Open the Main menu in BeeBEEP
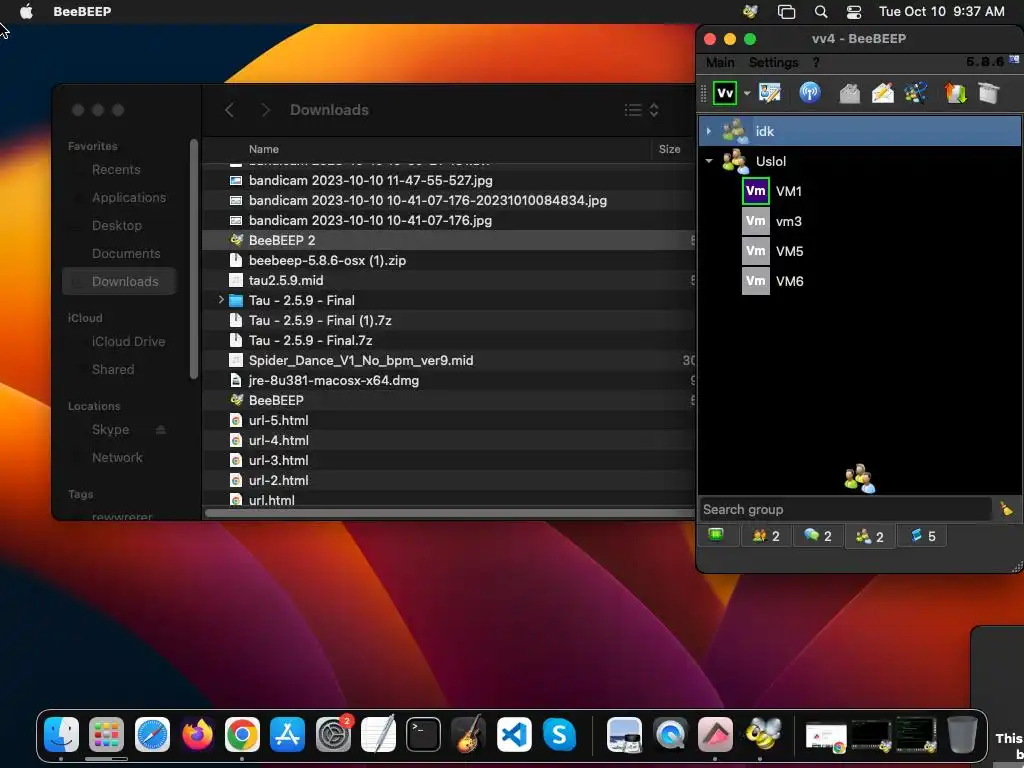 720,62
